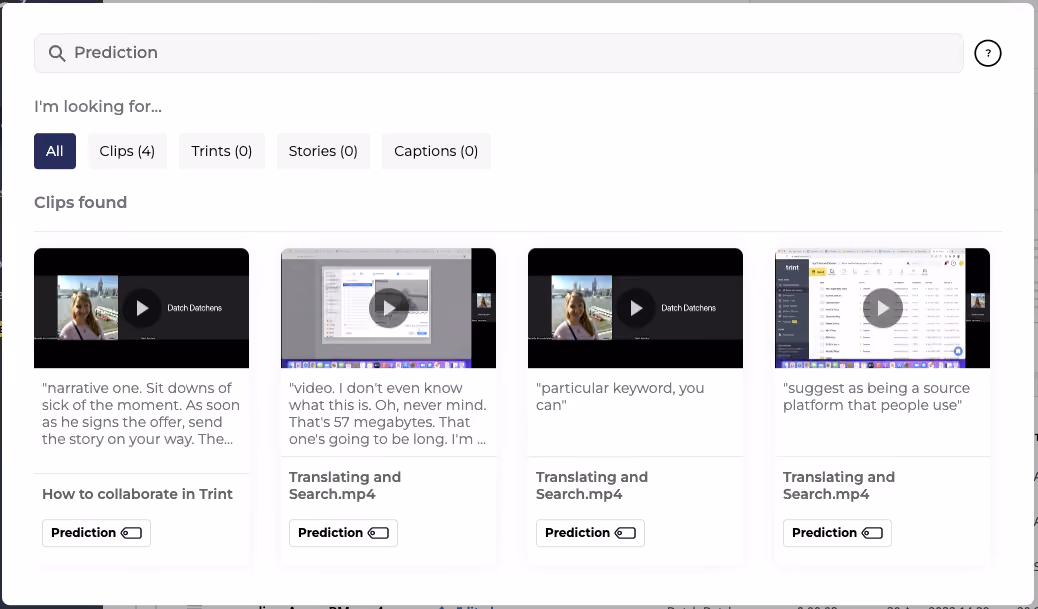Choose the Captions (0) filter
The image size is (1038, 609).
coord(436,151)
